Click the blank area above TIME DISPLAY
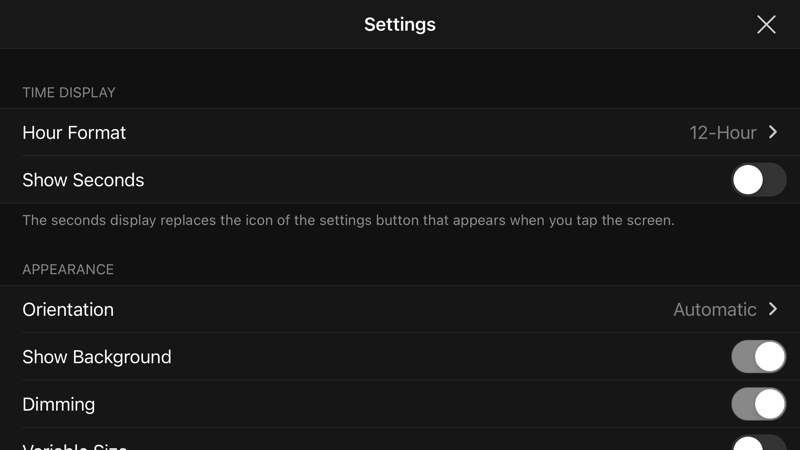Image resolution: width=800 pixels, height=450 pixels. (x=400, y=66)
